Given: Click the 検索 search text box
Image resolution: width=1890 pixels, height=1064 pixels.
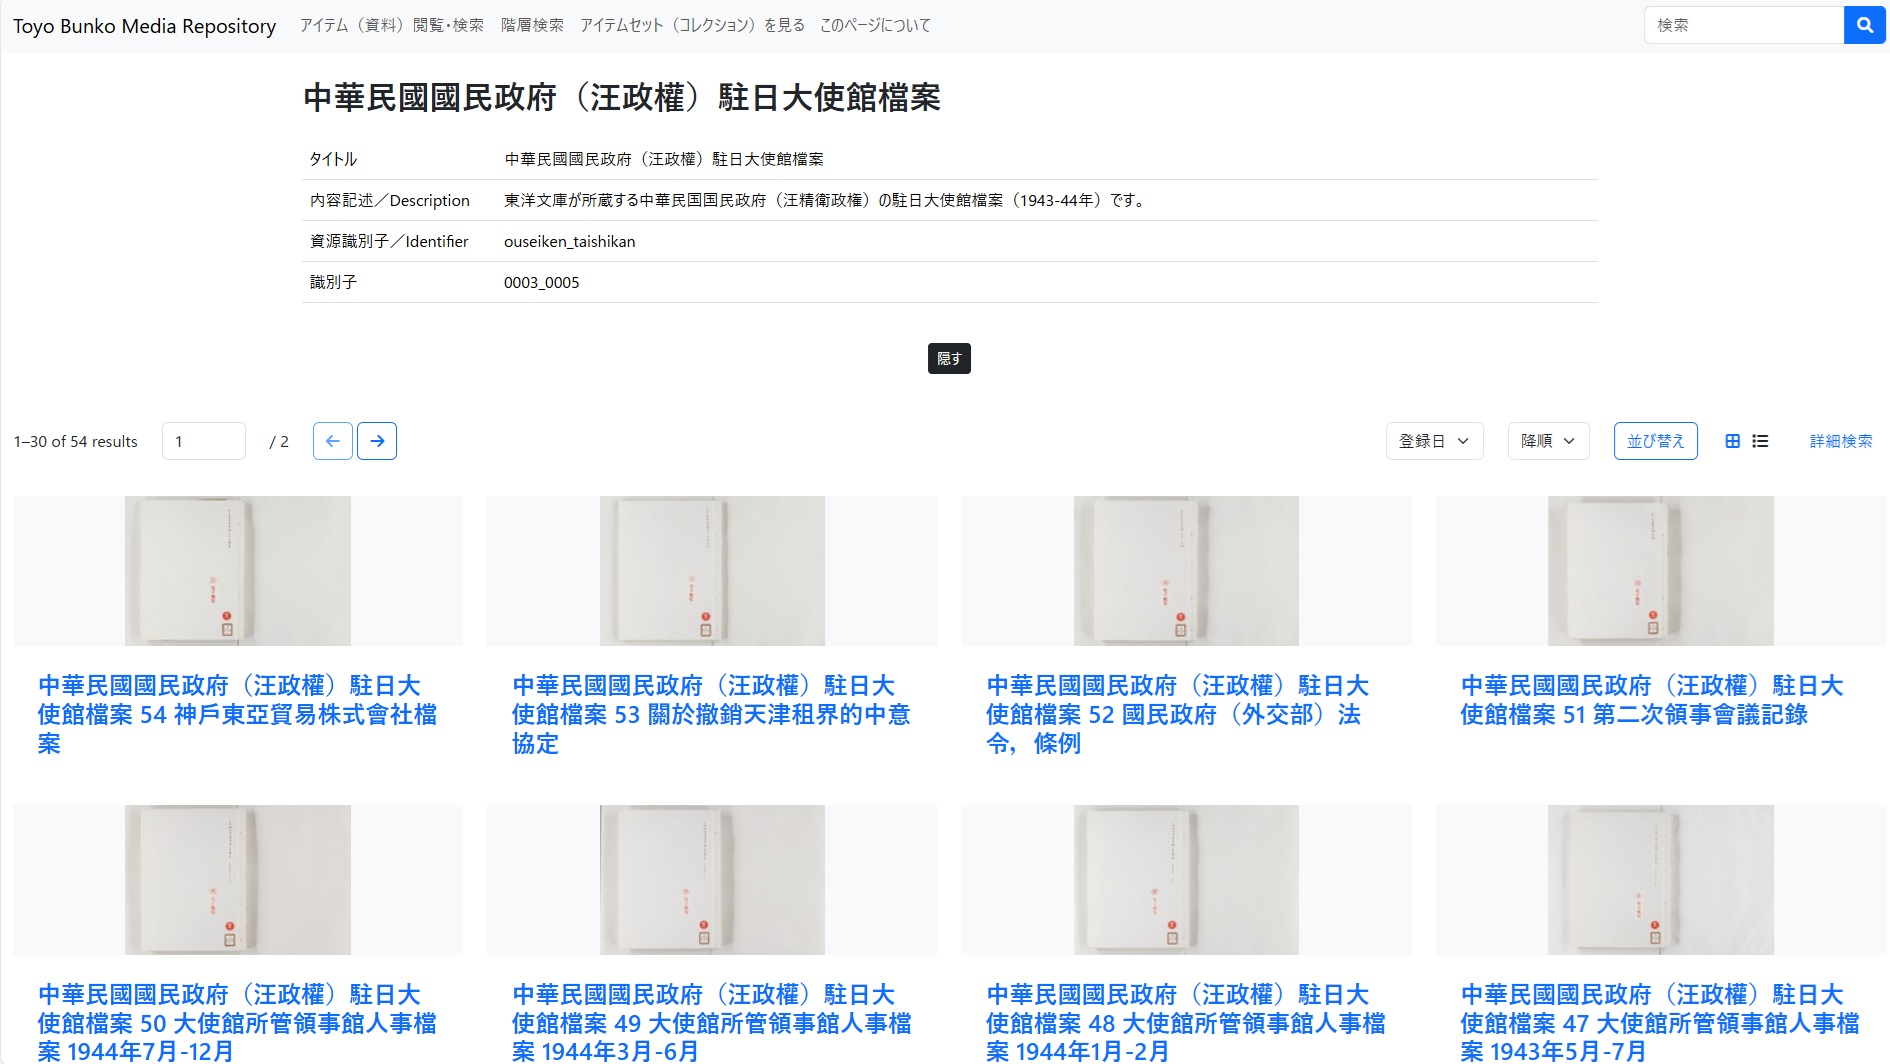Looking at the screenshot, I should [1743, 25].
